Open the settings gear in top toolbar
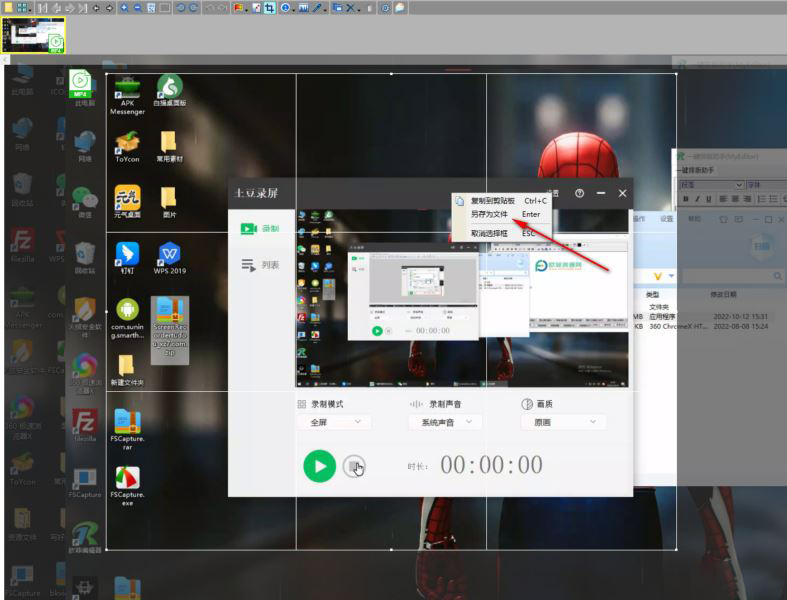This screenshot has height=600, width=787. coord(385,8)
